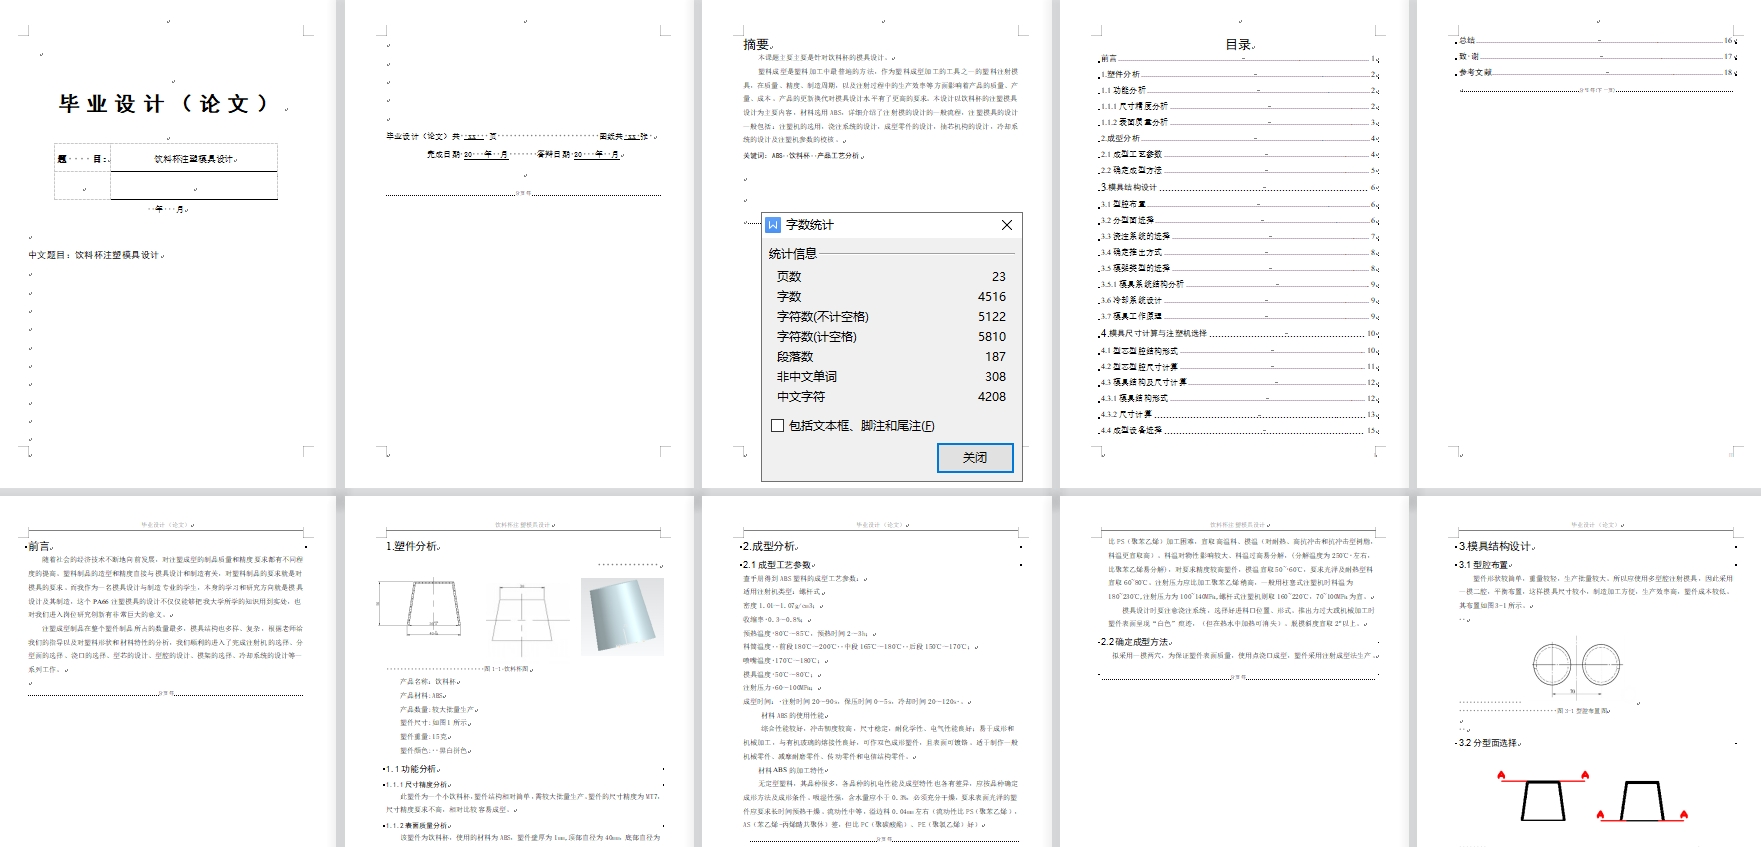
Task: Click the 完成日期 line on the second page
Action: pyautogui.click(x=524, y=154)
